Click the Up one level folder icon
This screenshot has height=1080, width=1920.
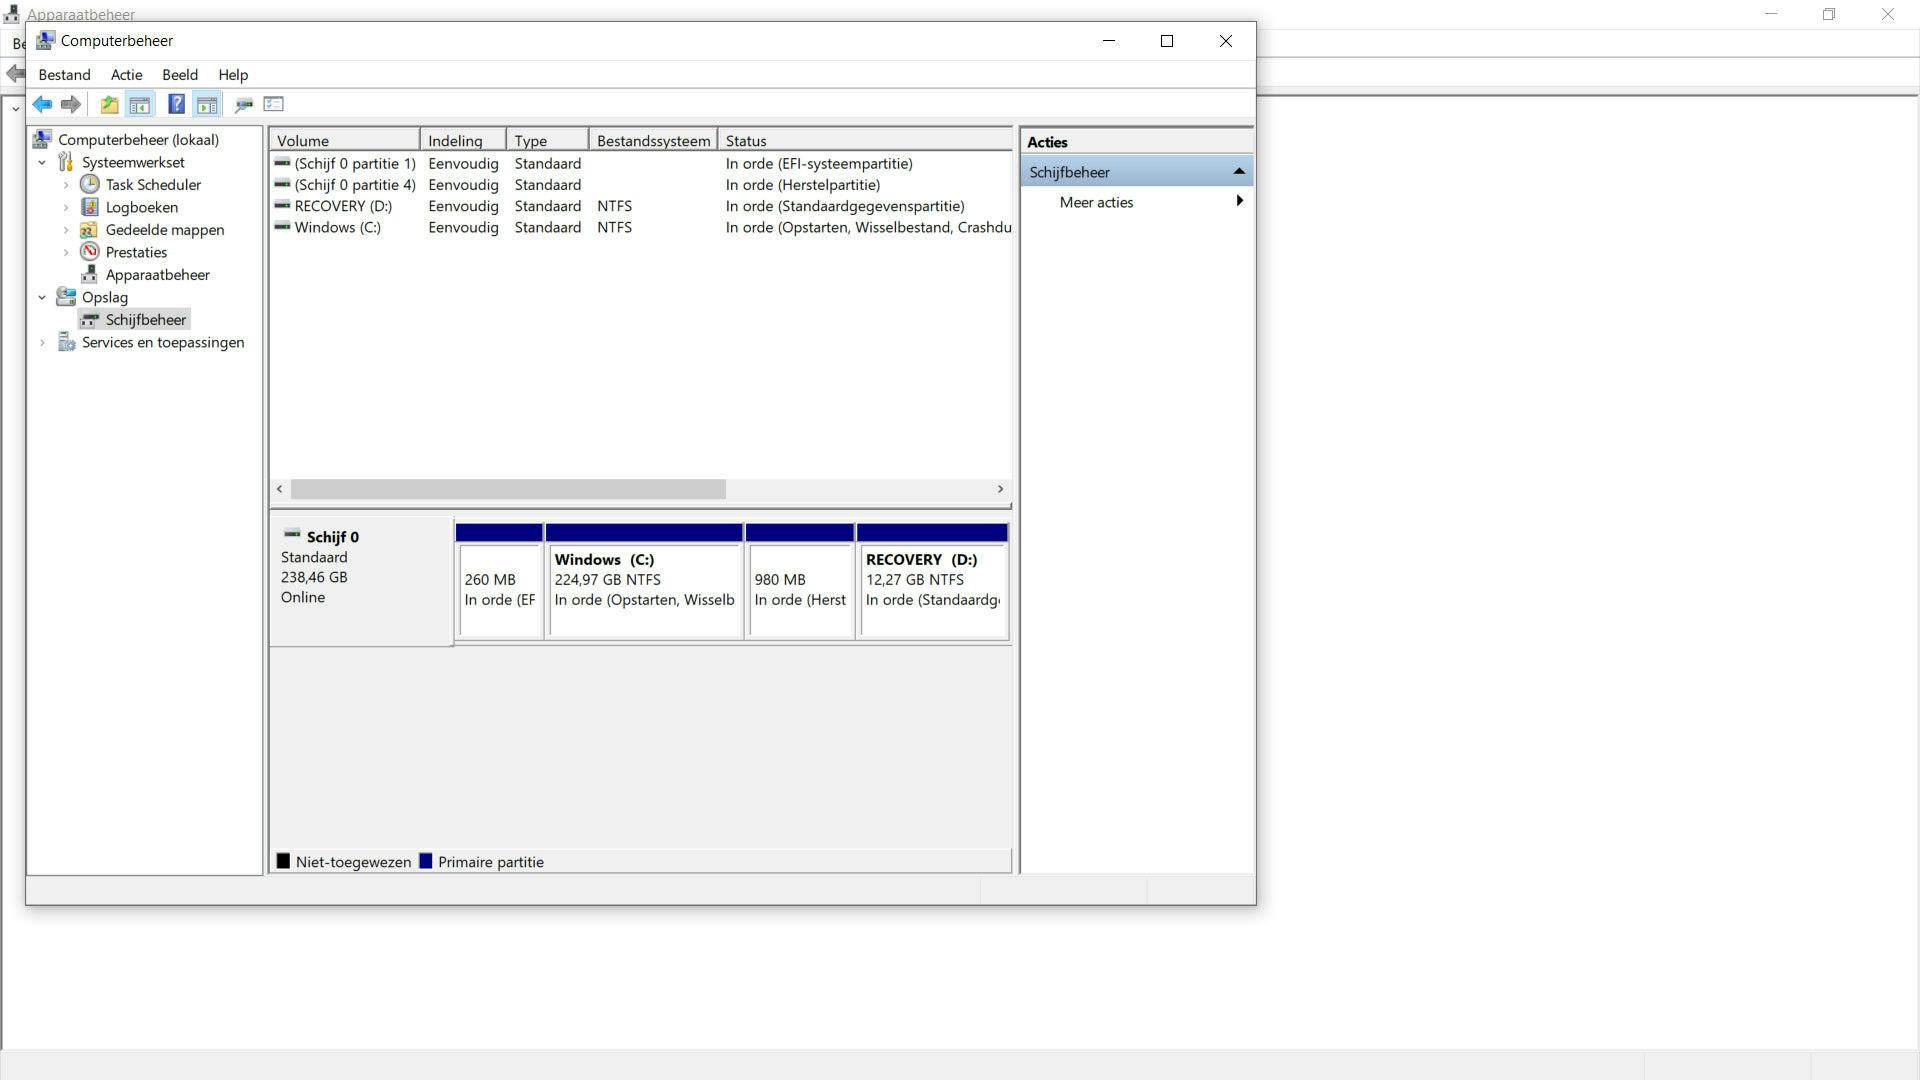coord(109,104)
